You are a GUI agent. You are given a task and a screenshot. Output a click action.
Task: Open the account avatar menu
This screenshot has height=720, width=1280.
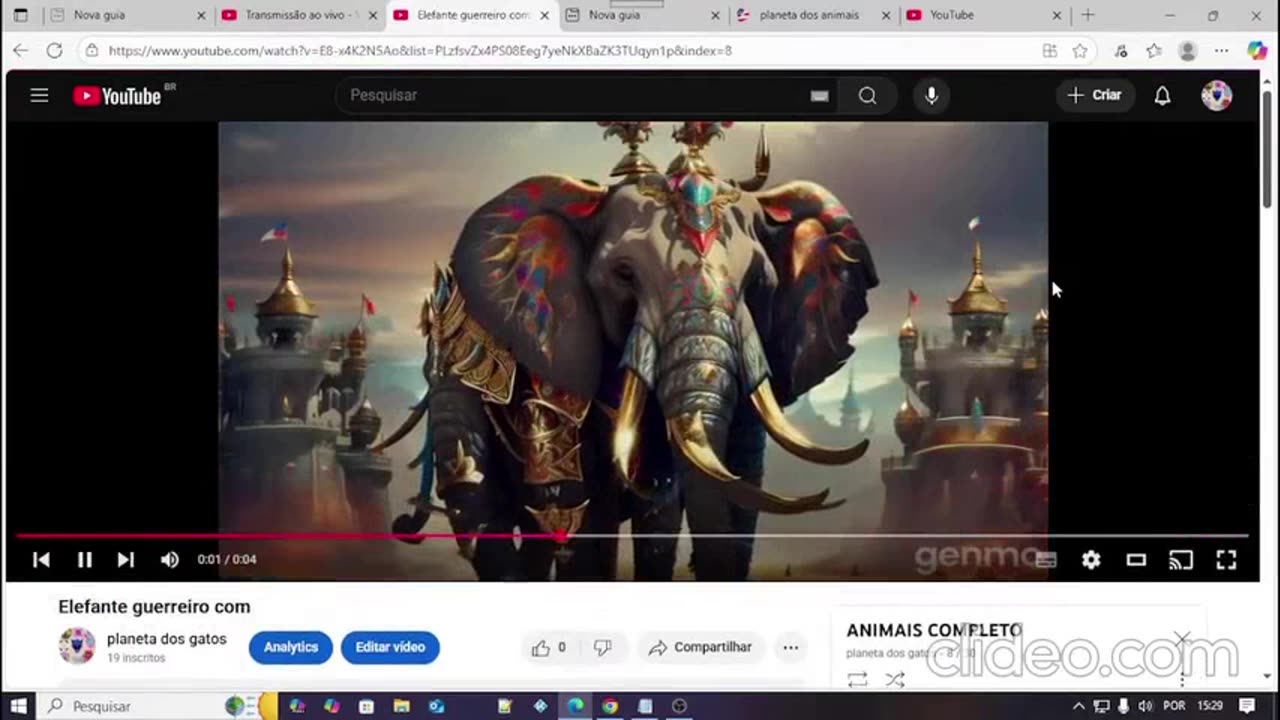(1216, 95)
